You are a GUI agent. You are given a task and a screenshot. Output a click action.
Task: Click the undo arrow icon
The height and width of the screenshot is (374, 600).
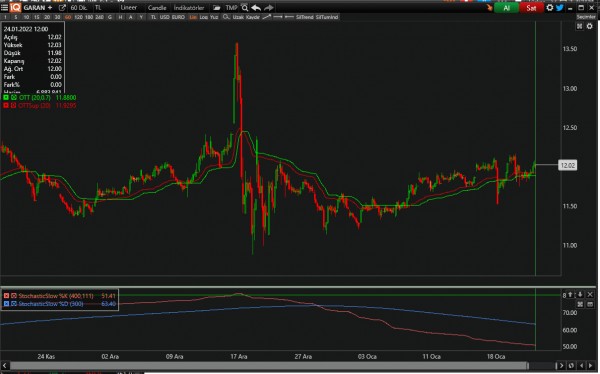(x=256, y=8)
